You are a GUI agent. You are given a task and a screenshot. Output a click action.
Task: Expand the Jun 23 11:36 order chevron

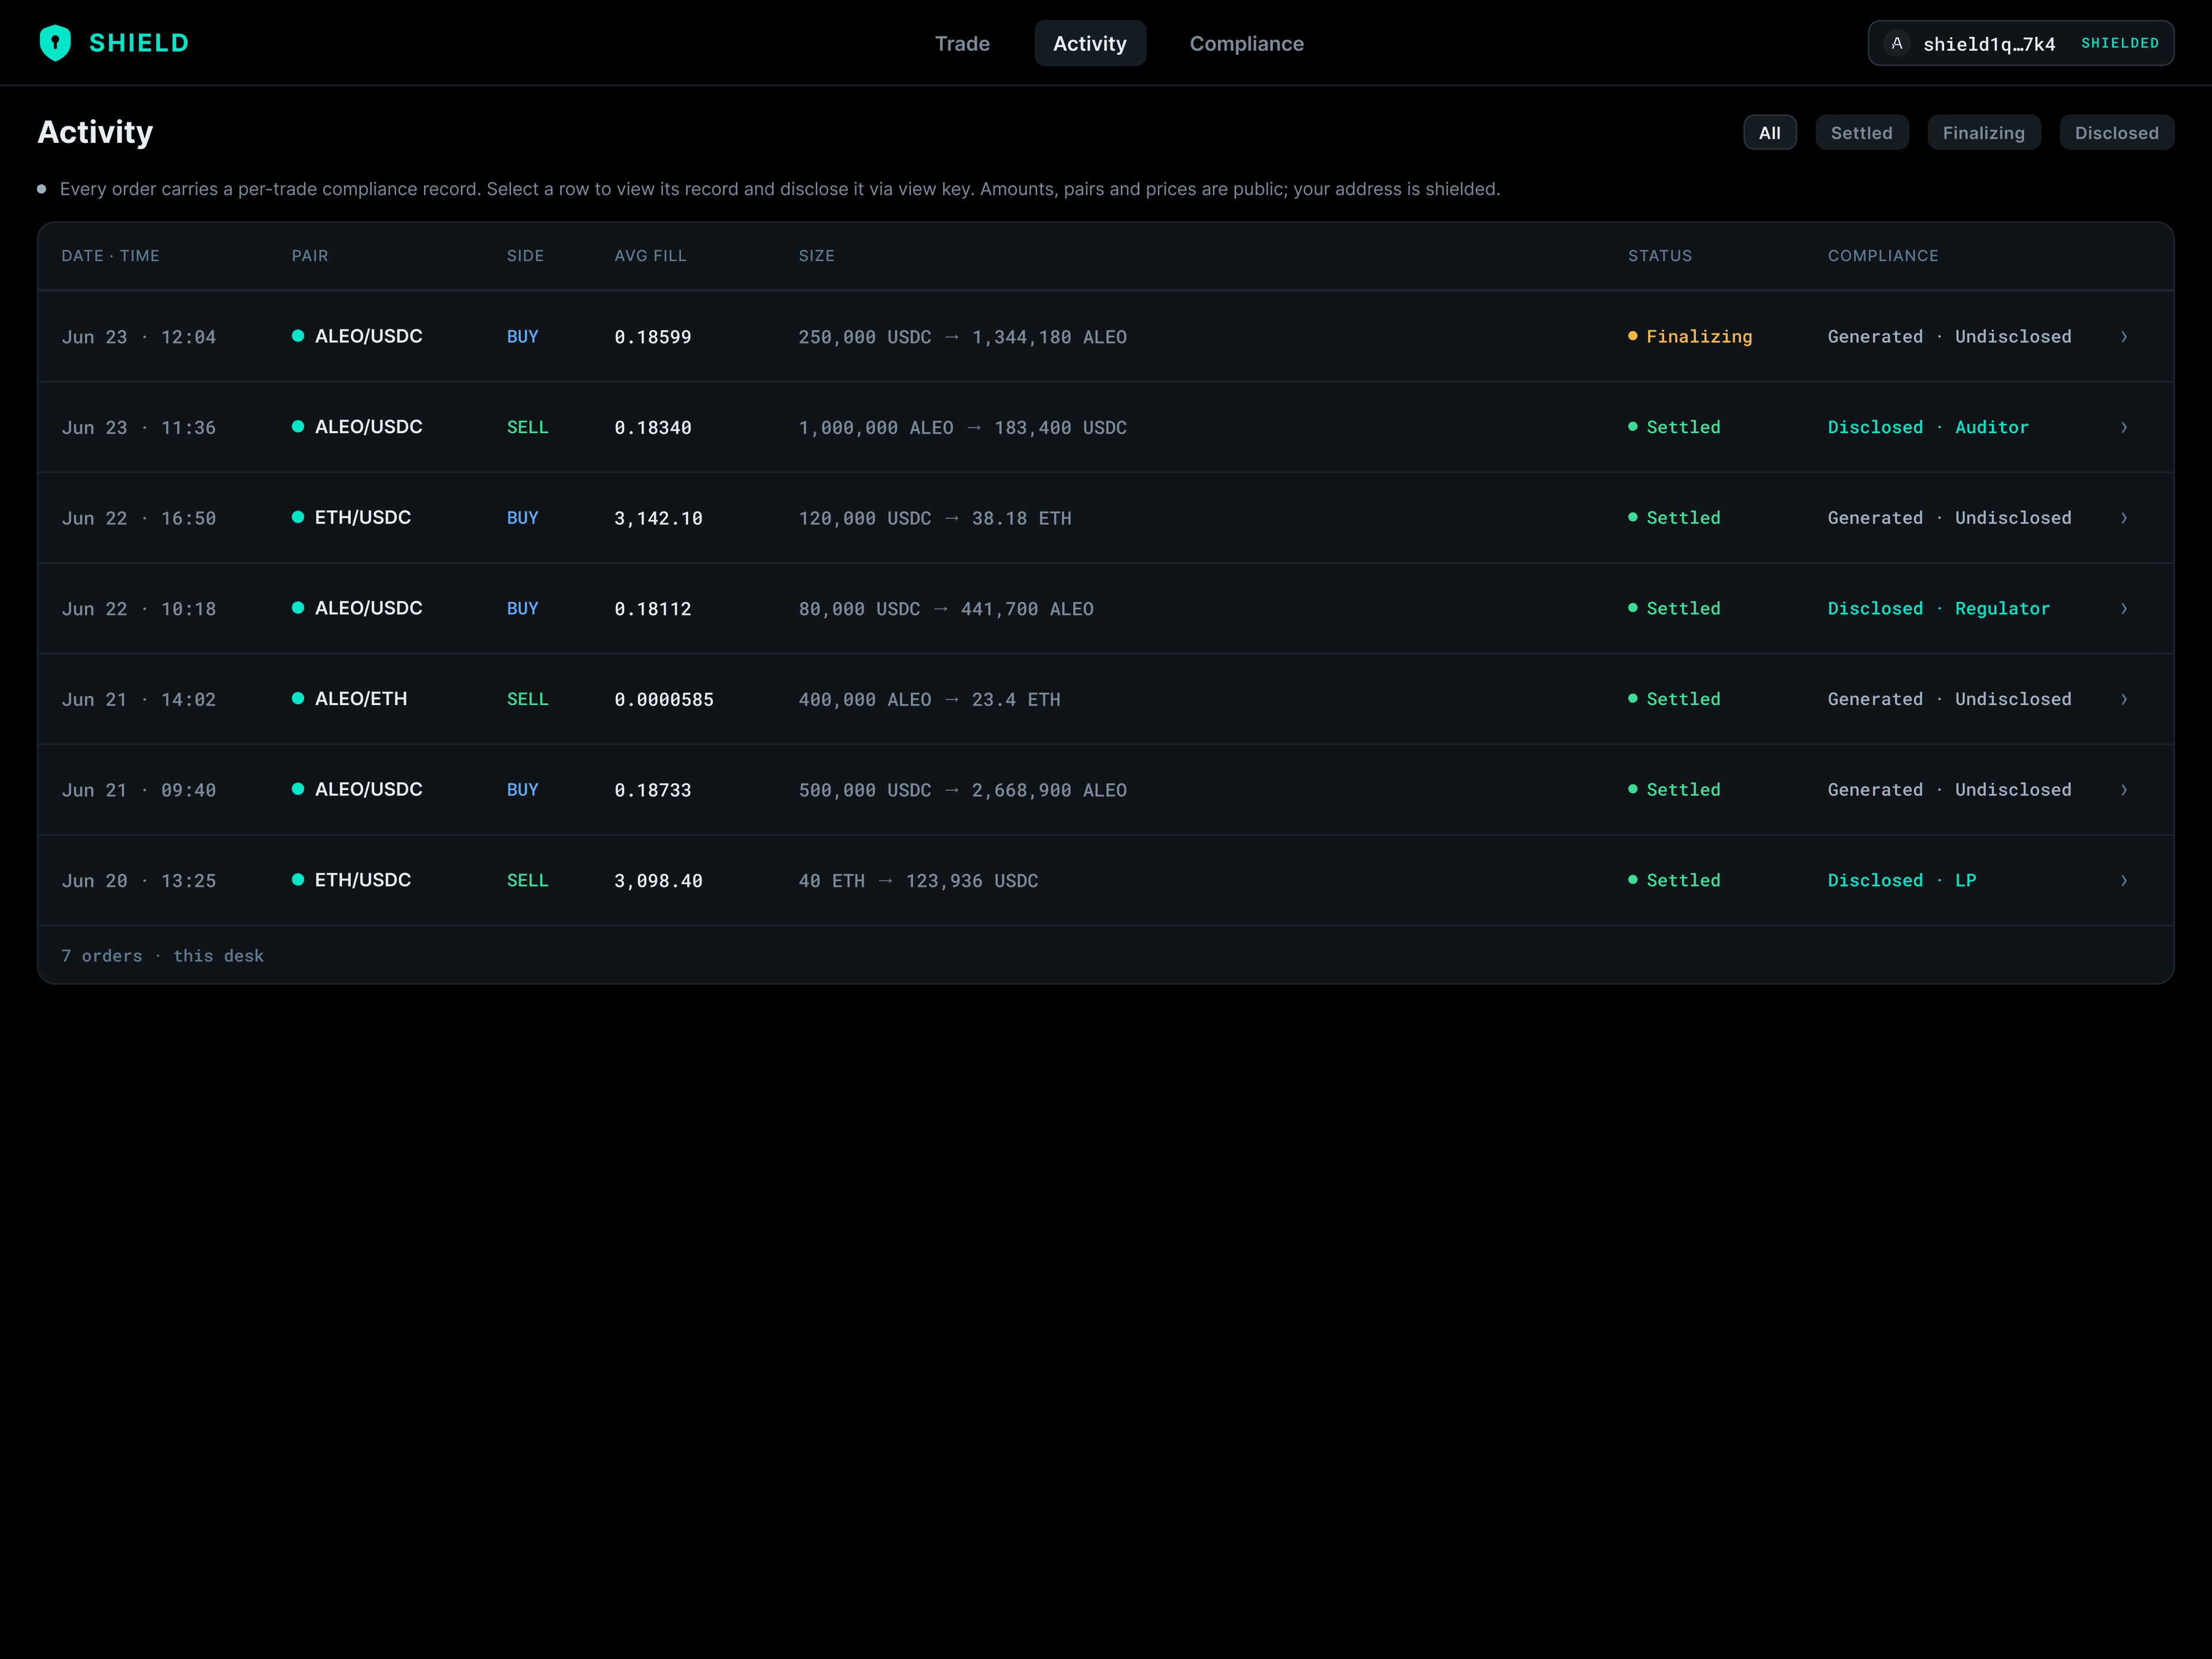coord(2124,428)
